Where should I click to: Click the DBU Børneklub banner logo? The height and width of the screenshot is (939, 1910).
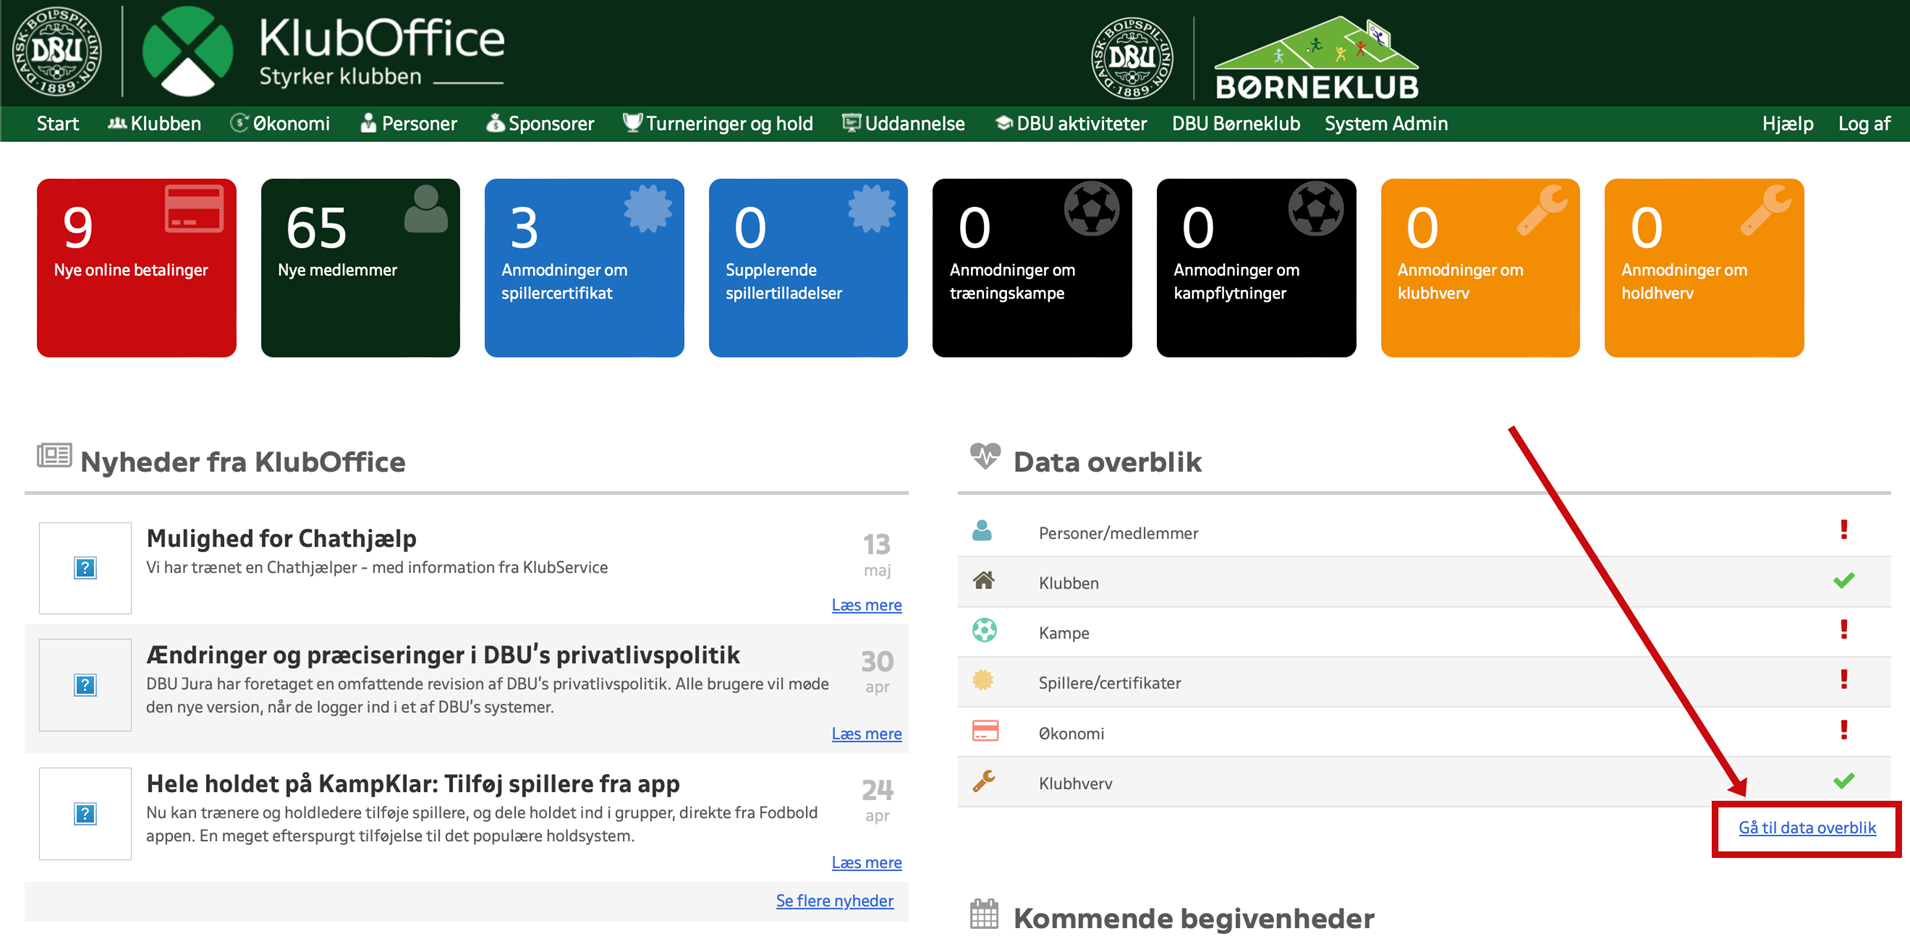tap(1316, 57)
